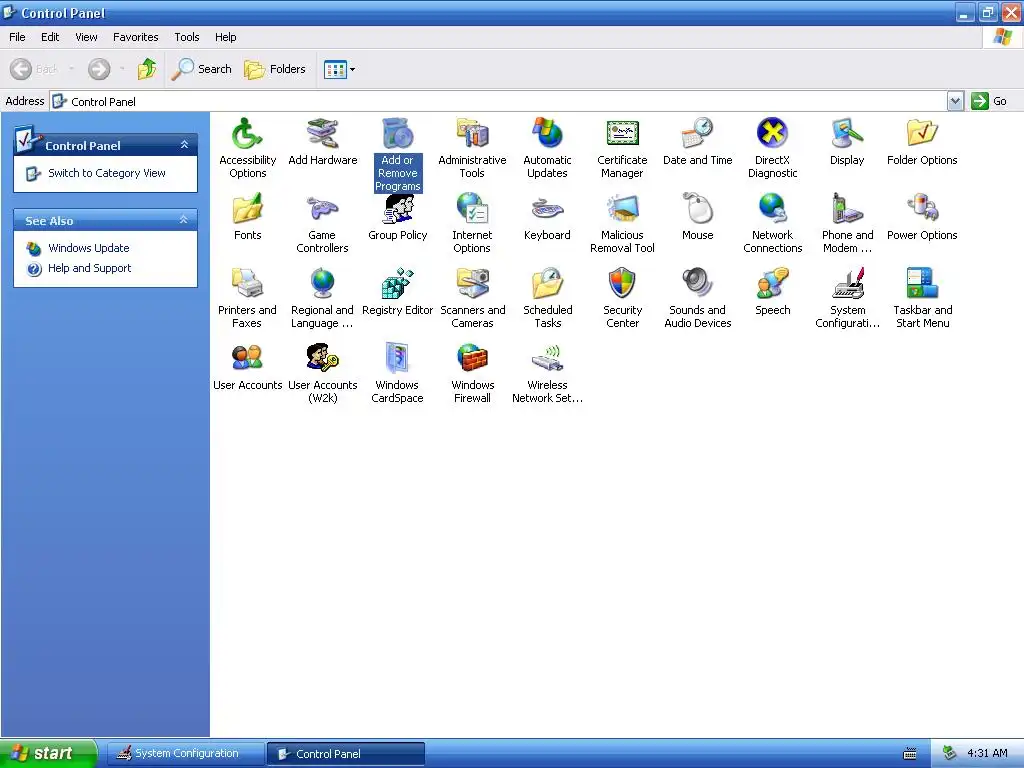Open Scanners and Cameras

(x=472, y=298)
